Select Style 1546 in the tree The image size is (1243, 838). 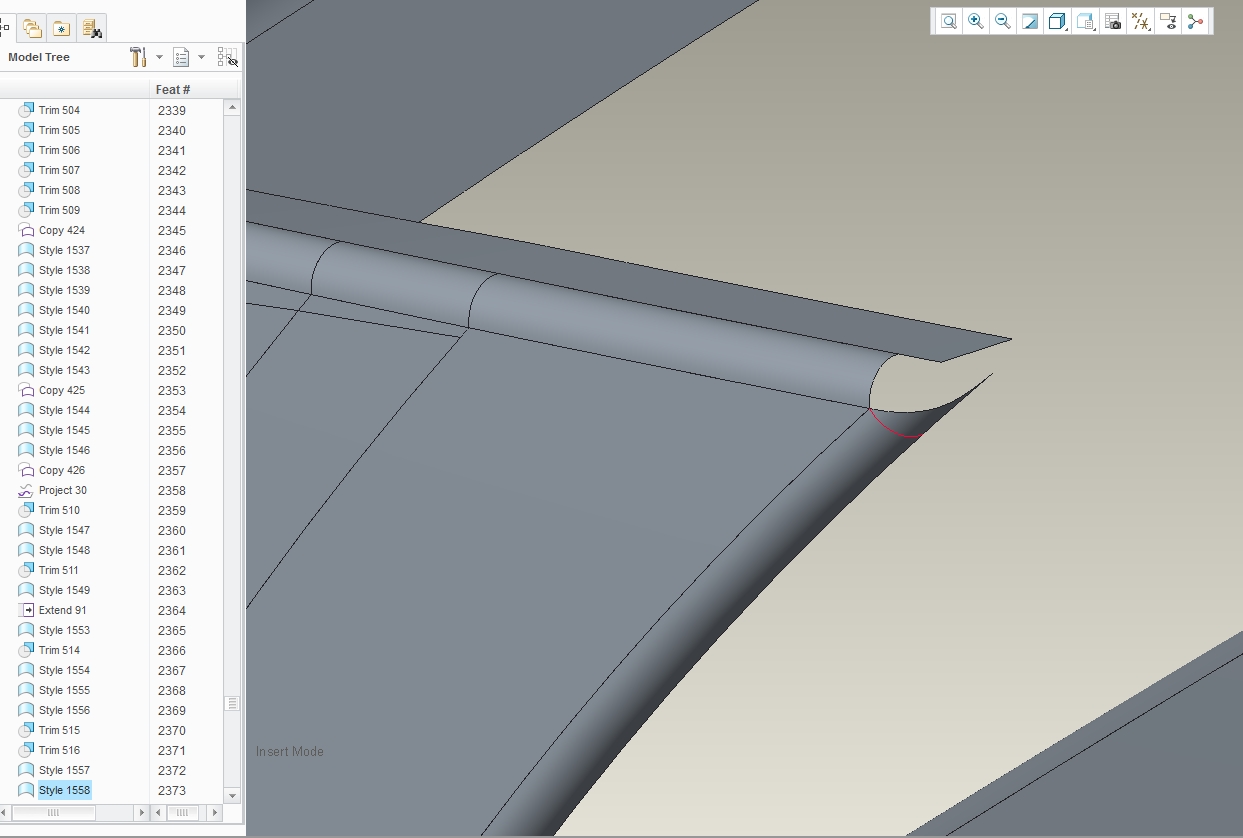pyautogui.click(x=64, y=450)
